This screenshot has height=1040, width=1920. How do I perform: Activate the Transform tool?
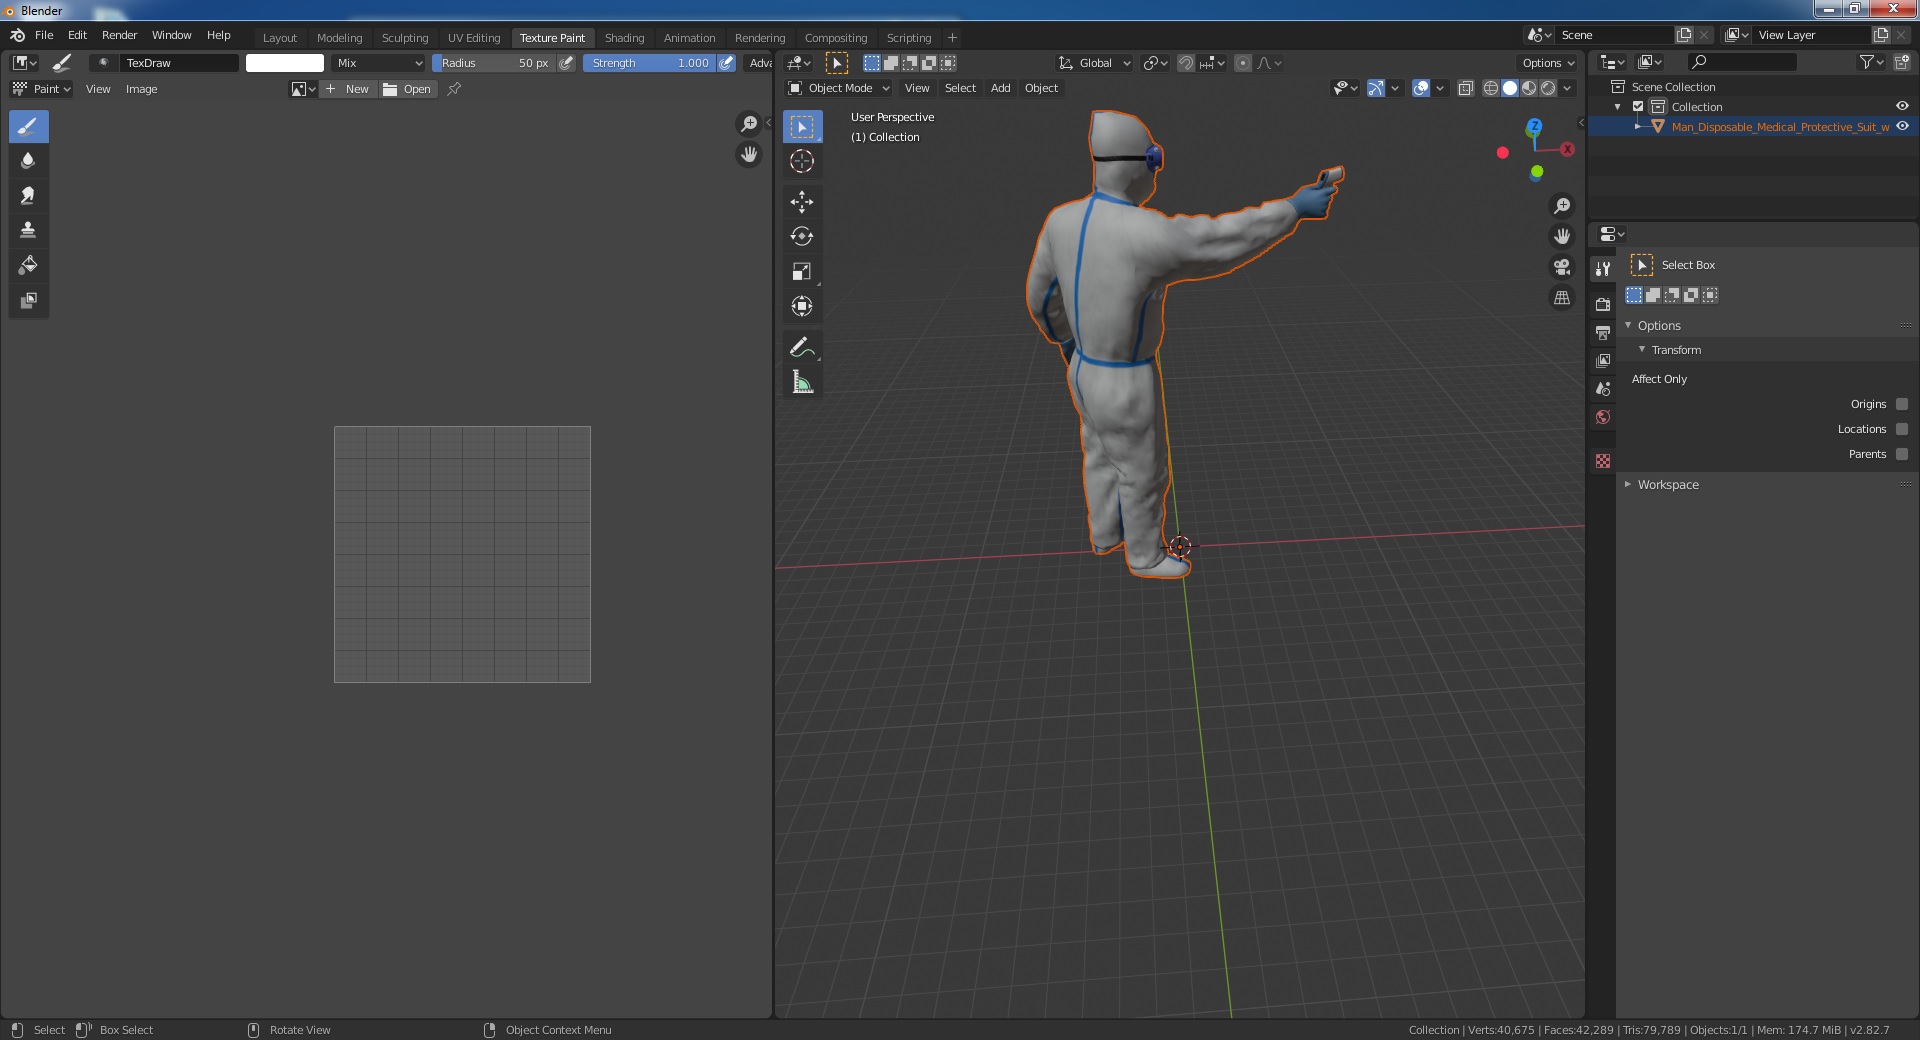click(x=802, y=306)
